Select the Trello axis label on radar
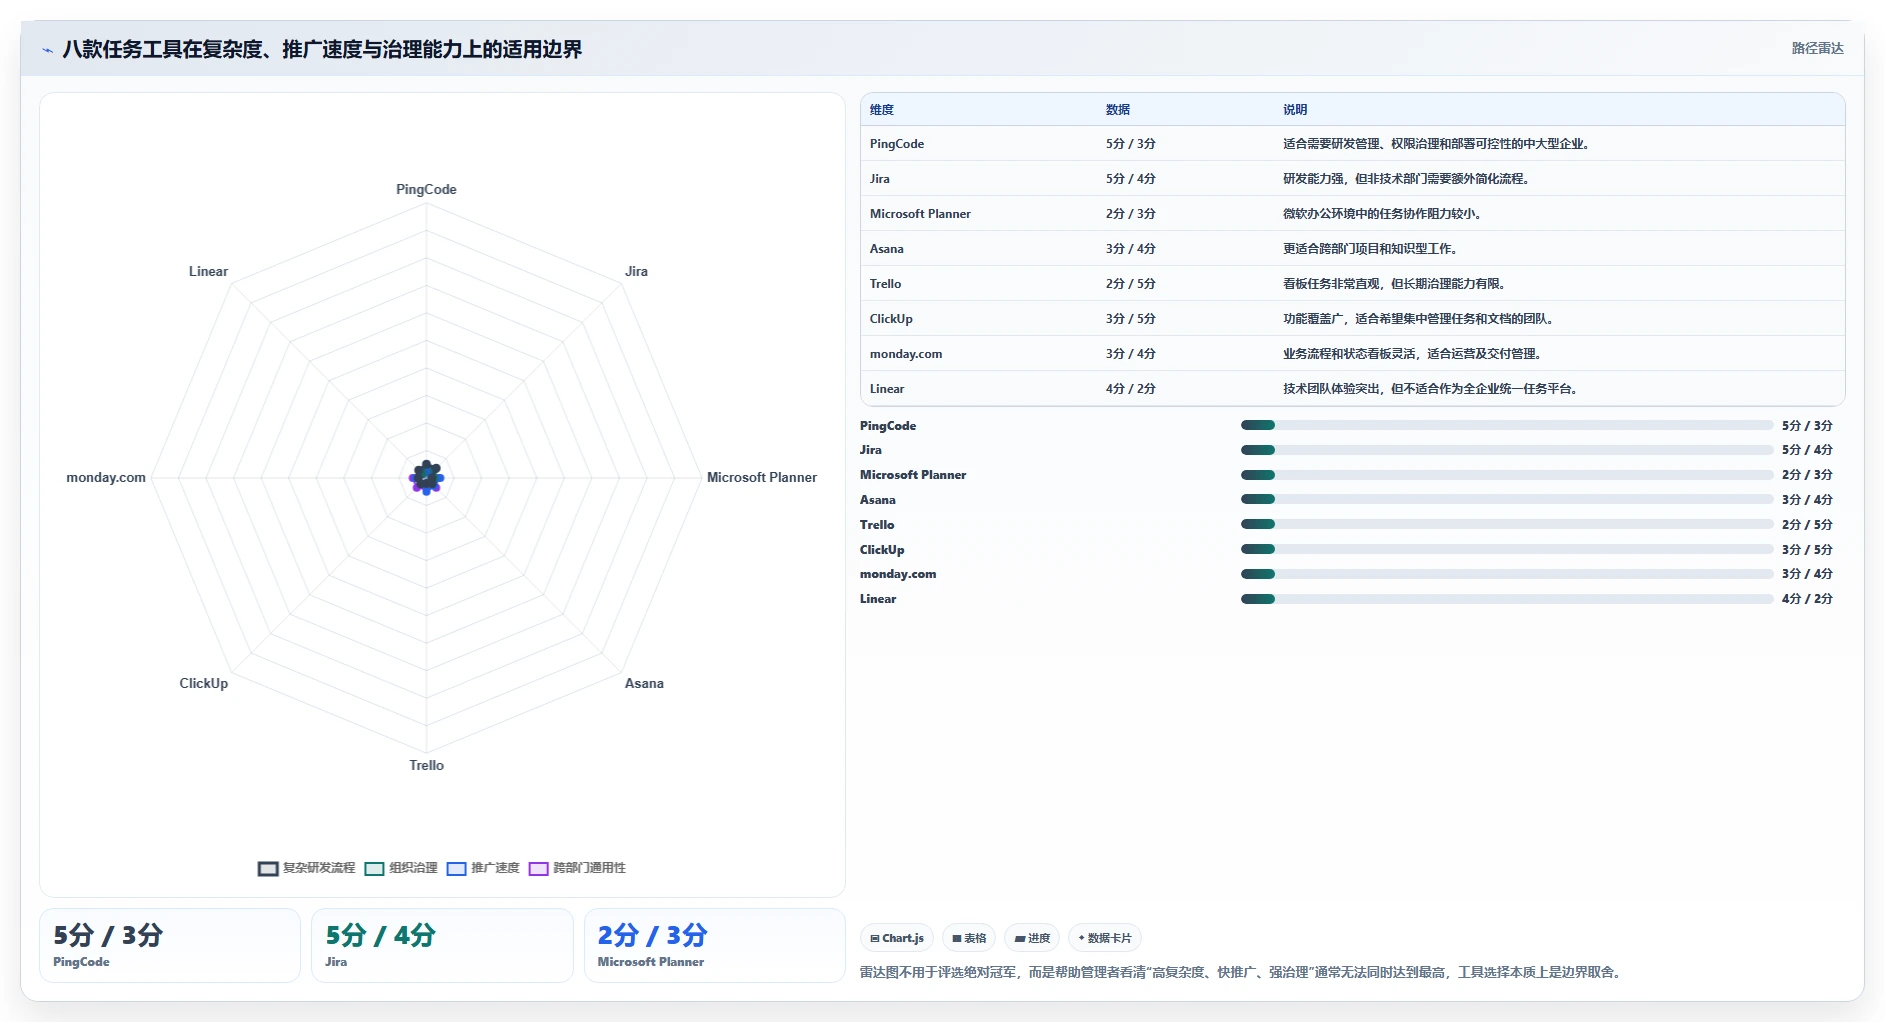The height and width of the screenshot is (1022, 1885). pyautogui.click(x=426, y=765)
